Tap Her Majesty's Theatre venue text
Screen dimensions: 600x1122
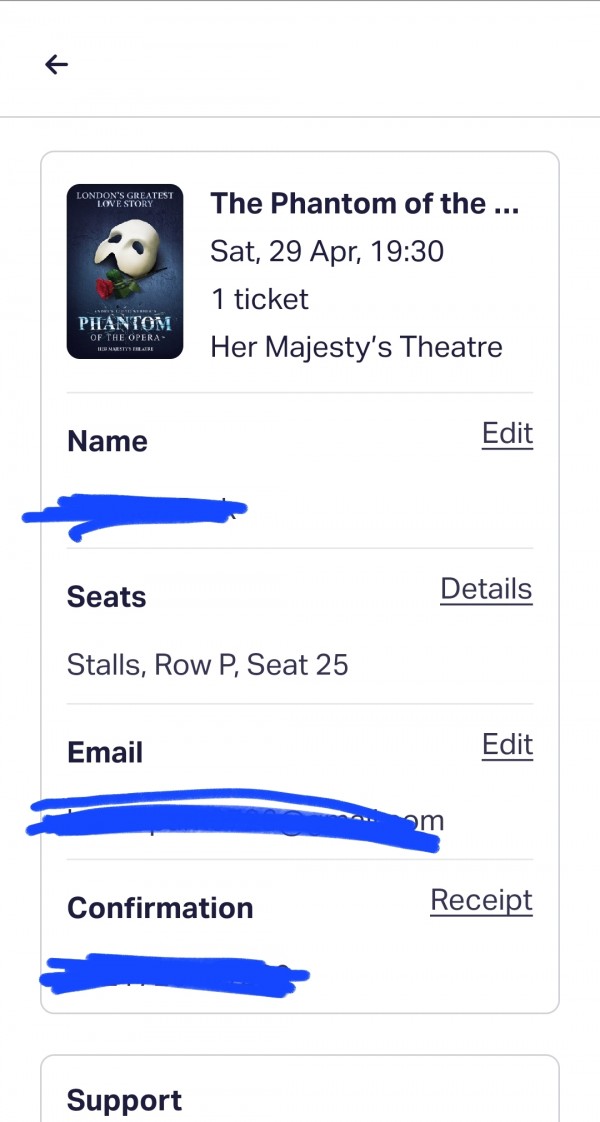[x=356, y=348]
